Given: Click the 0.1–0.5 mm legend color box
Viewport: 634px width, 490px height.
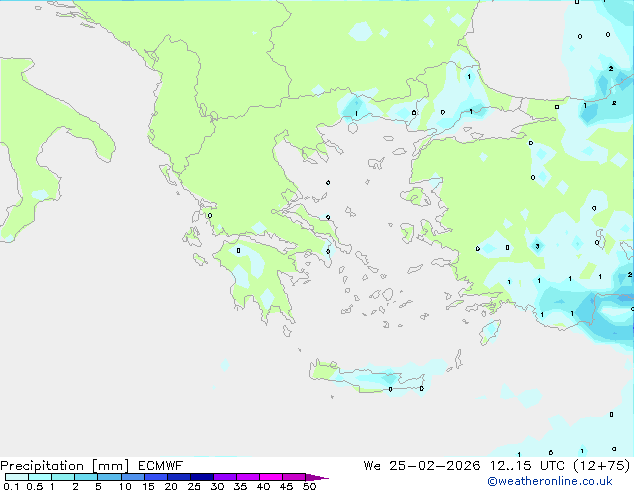Looking at the screenshot, I should point(17,477).
